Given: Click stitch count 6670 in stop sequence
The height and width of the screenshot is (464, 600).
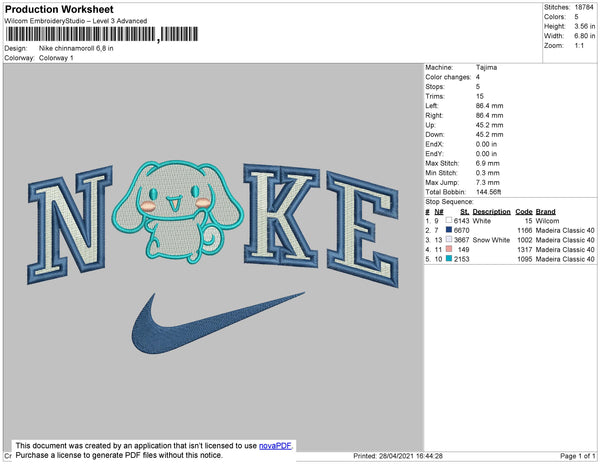Looking at the screenshot, I should coord(461,230).
